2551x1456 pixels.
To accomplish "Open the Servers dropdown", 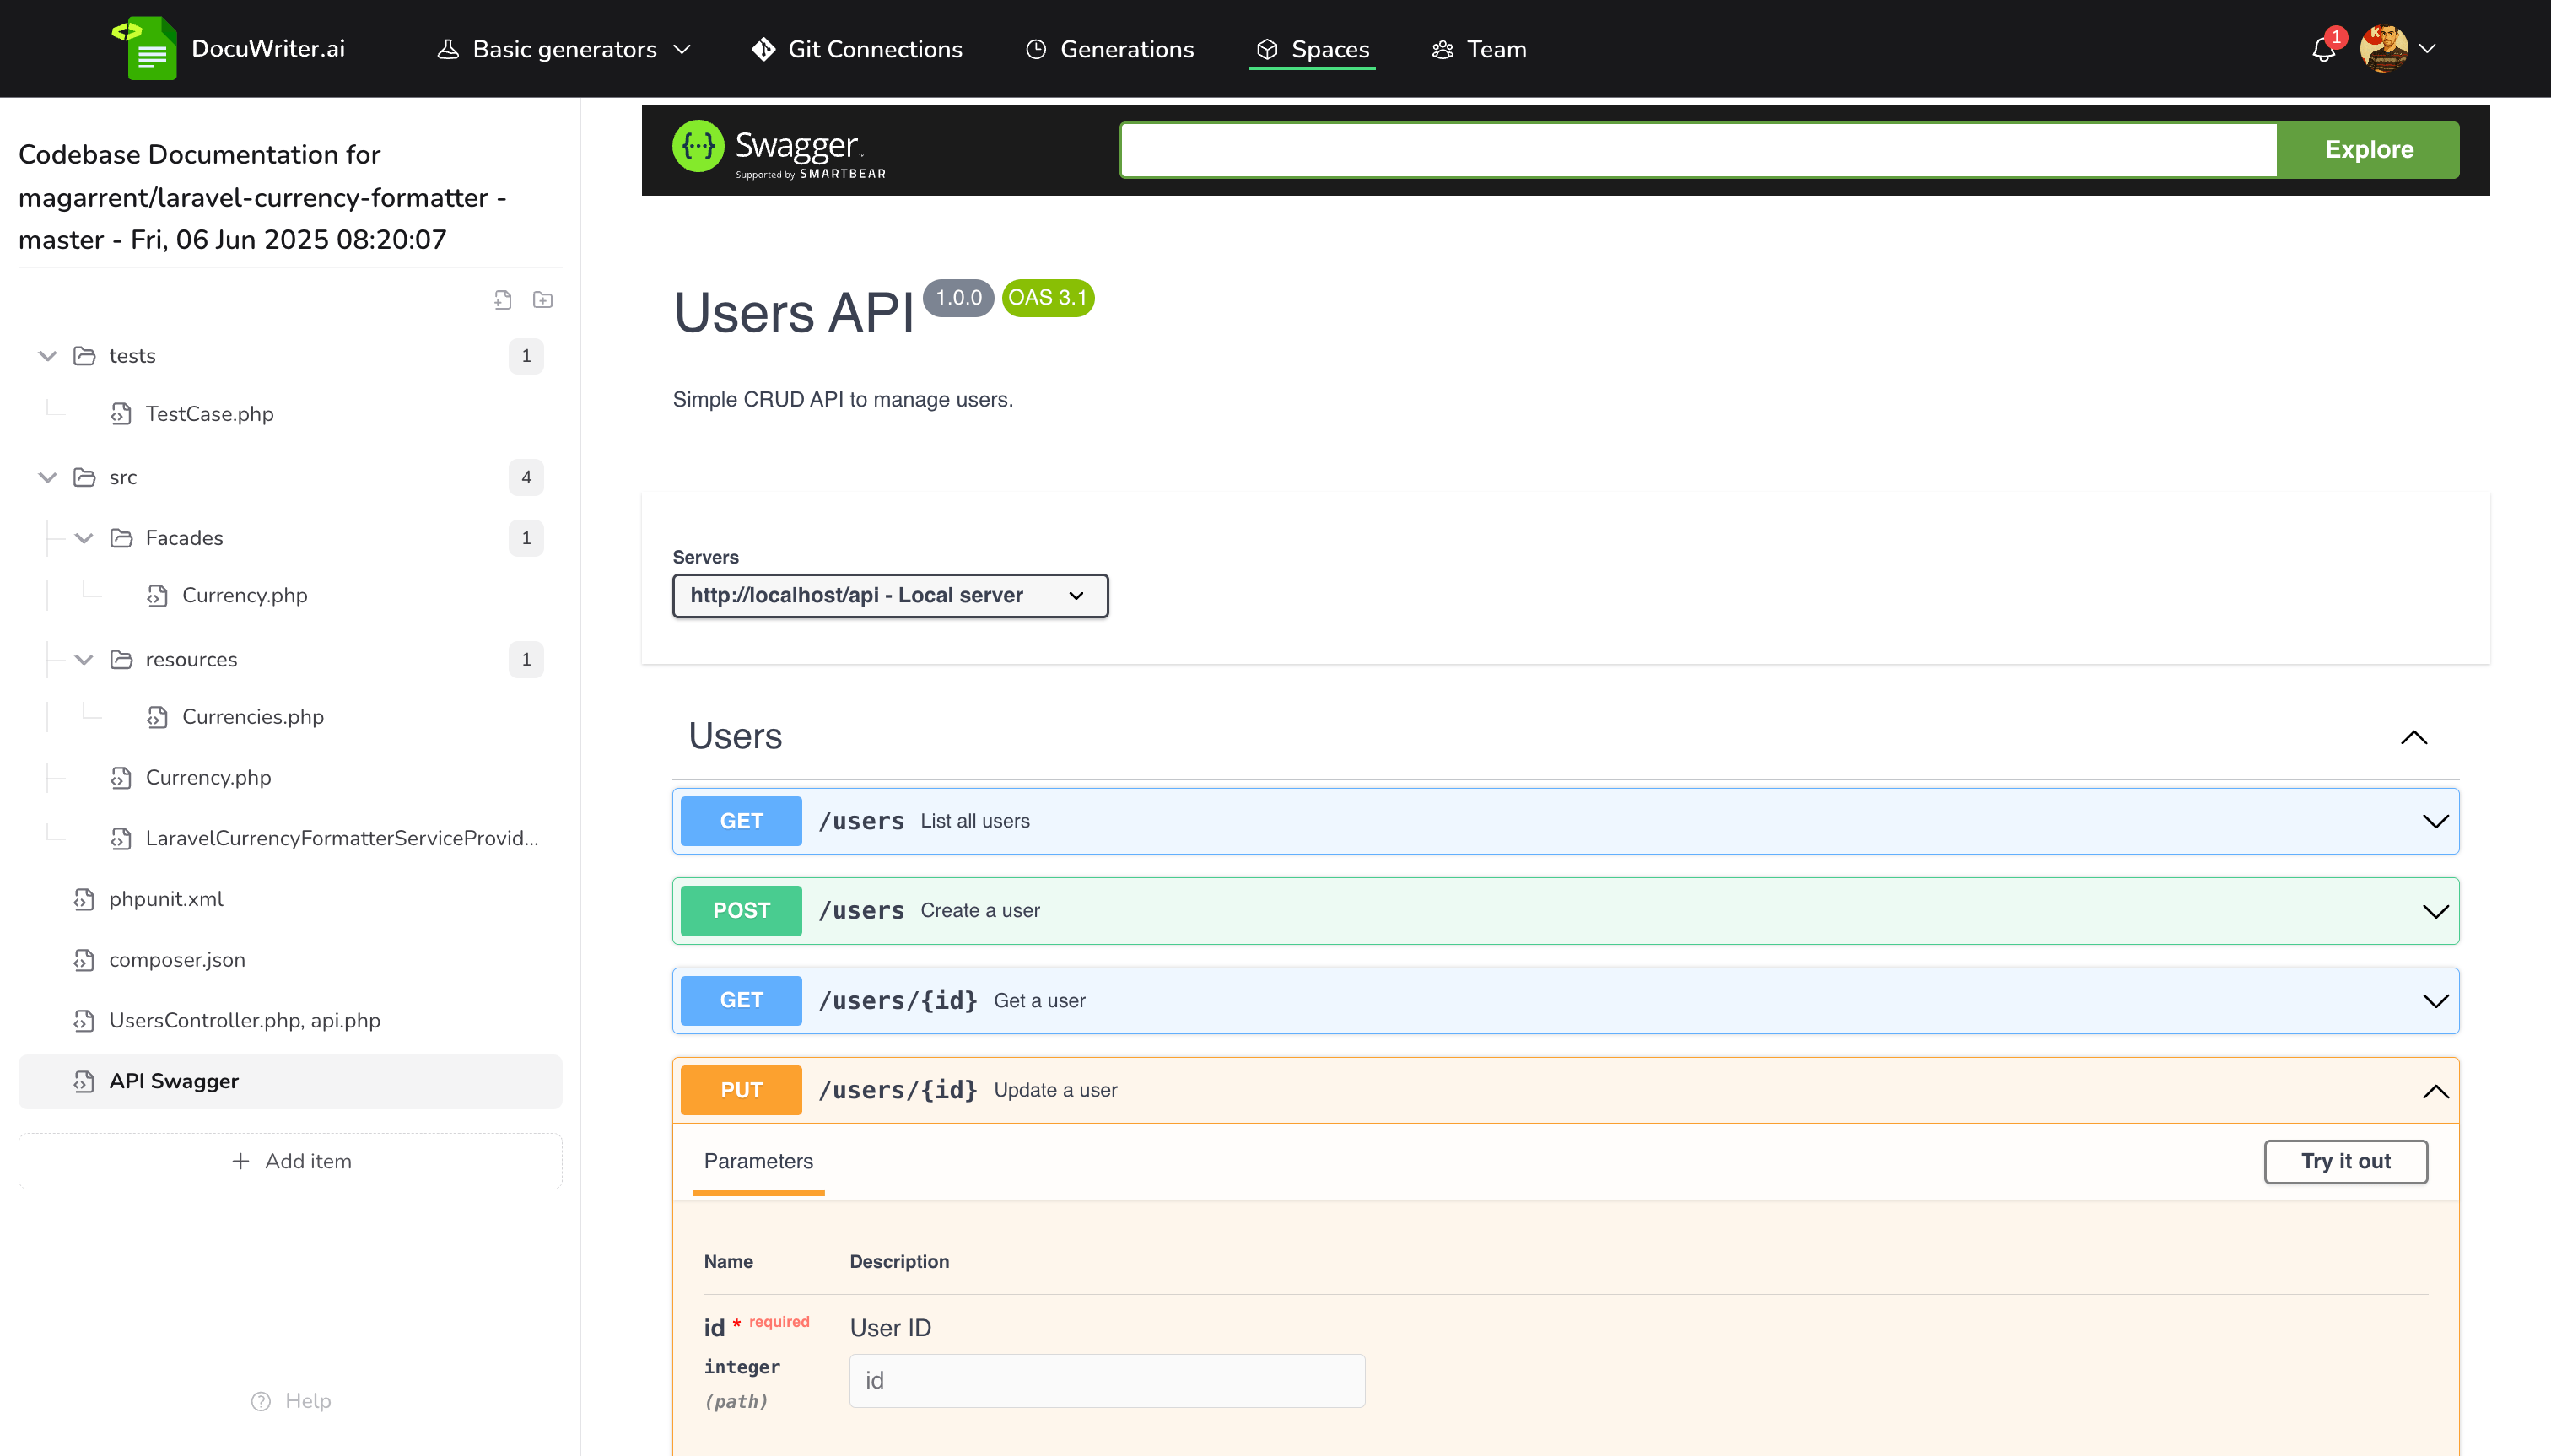I will [x=890, y=596].
